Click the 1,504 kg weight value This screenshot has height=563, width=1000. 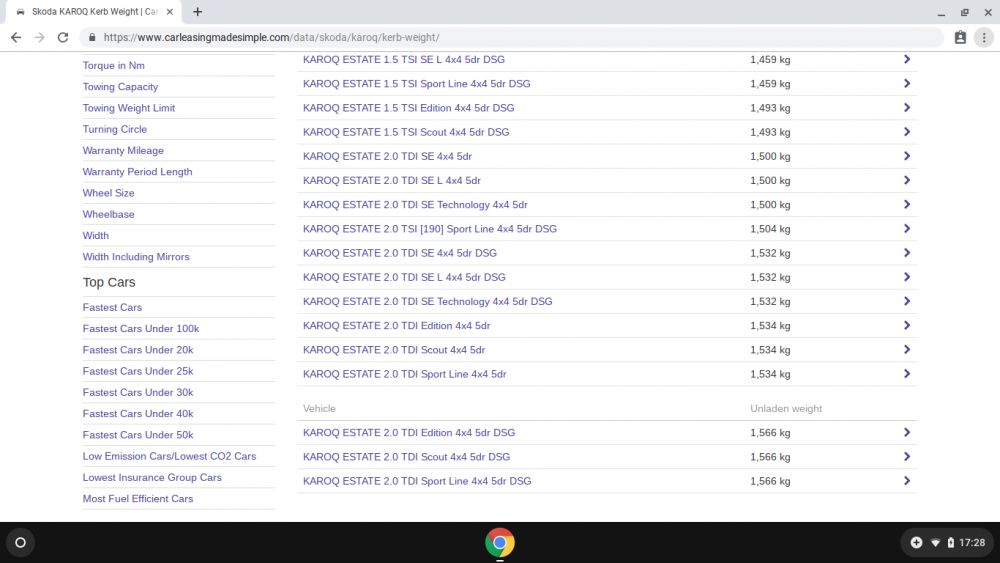[x=770, y=229]
